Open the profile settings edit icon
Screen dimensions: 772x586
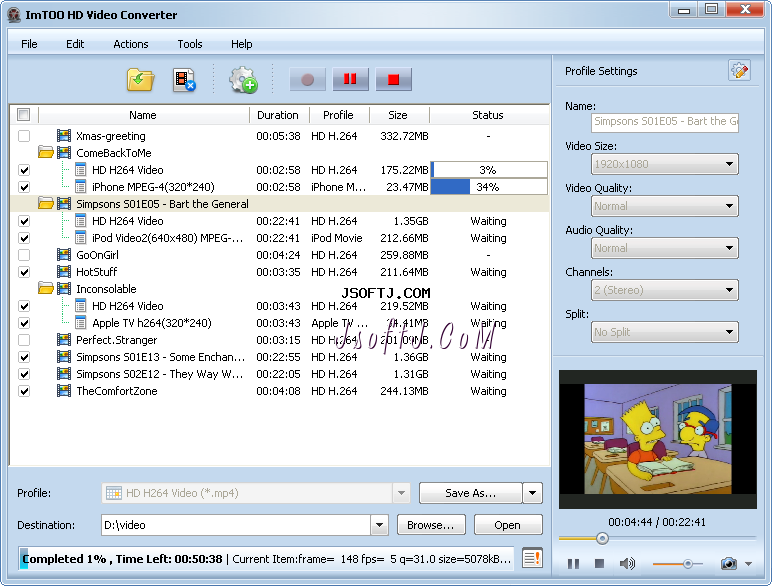click(x=739, y=71)
